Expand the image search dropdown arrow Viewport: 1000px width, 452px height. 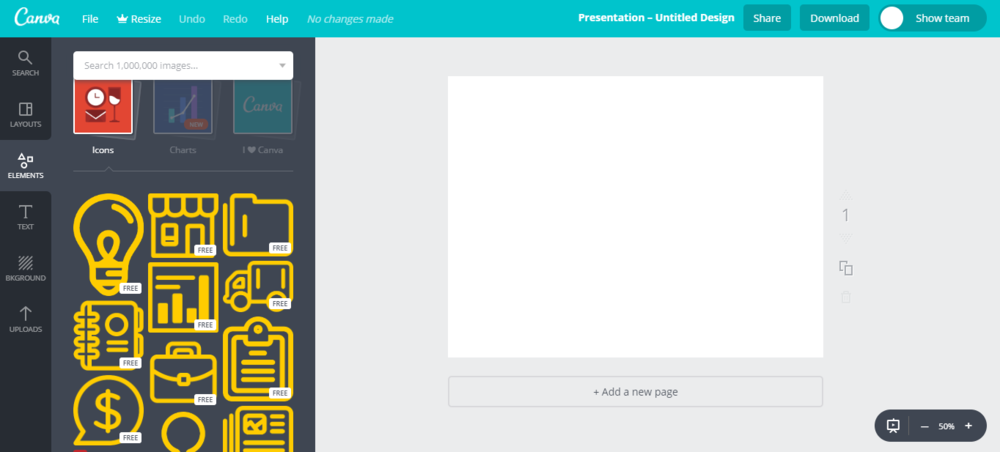coord(281,66)
